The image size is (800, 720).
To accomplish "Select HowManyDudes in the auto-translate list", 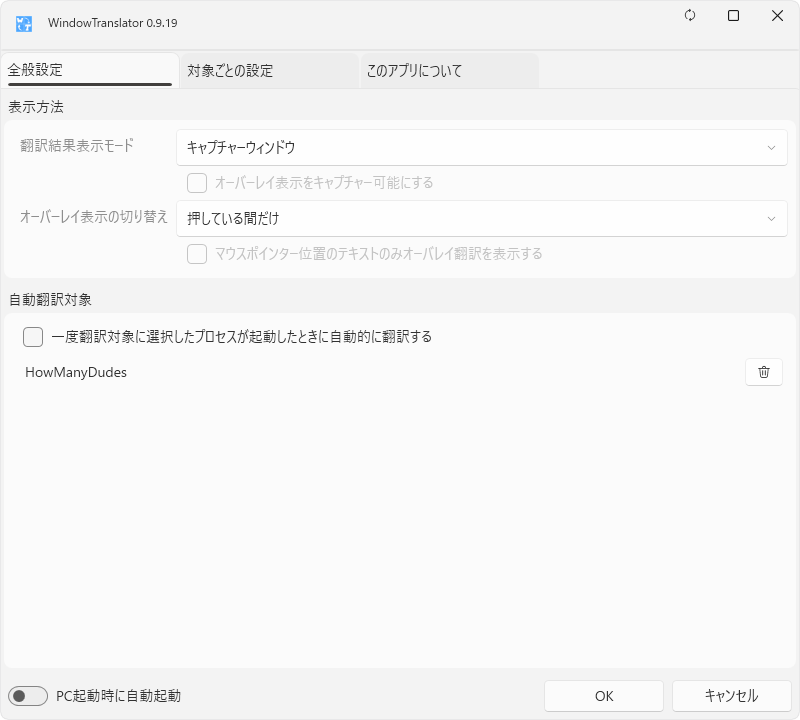I will (76, 372).
